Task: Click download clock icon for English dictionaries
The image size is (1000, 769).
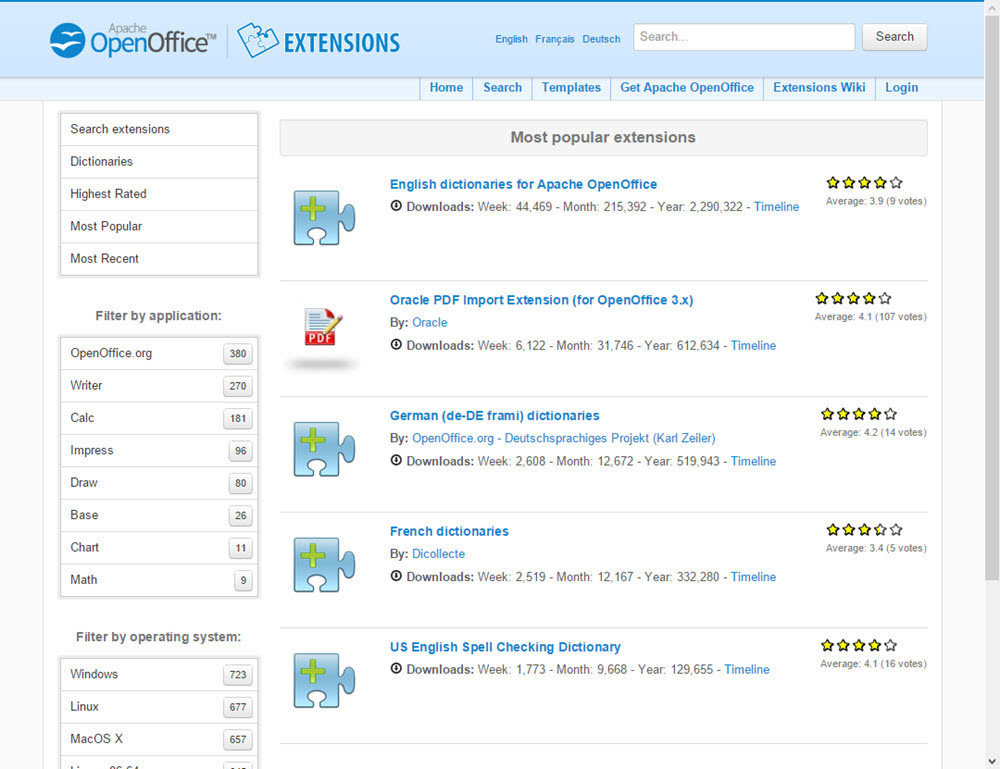Action: coord(396,206)
